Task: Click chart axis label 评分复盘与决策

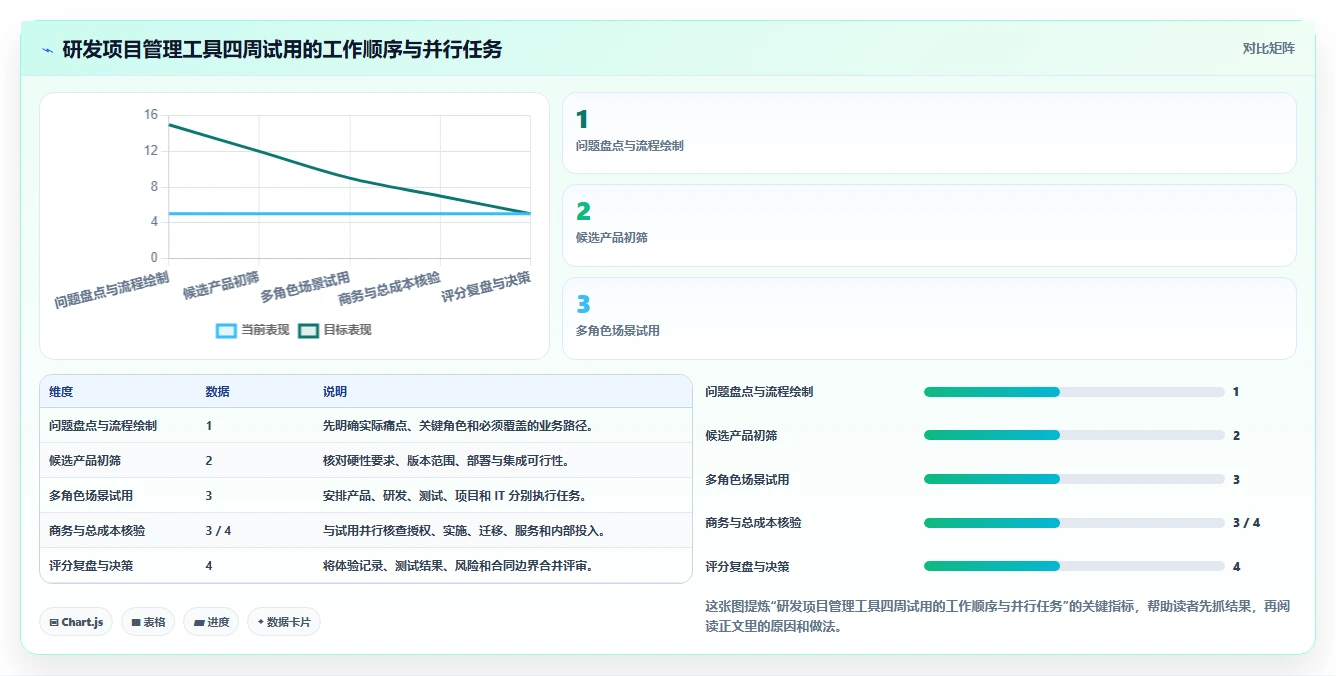Action: point(486,286)
